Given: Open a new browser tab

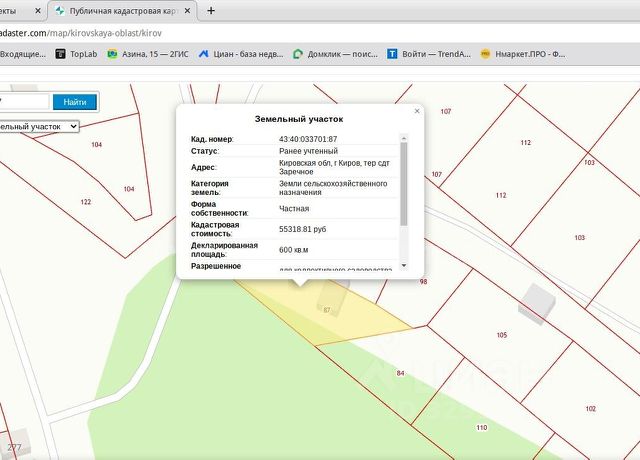Looking at the screenshot, I should tap(210, 11).
